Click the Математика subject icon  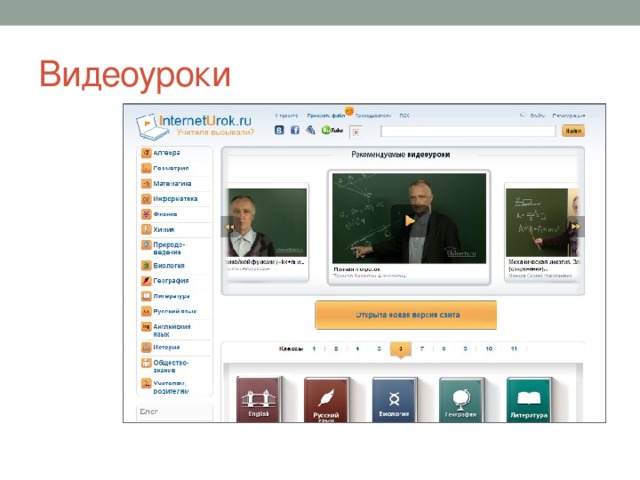[x=146, y=184]
